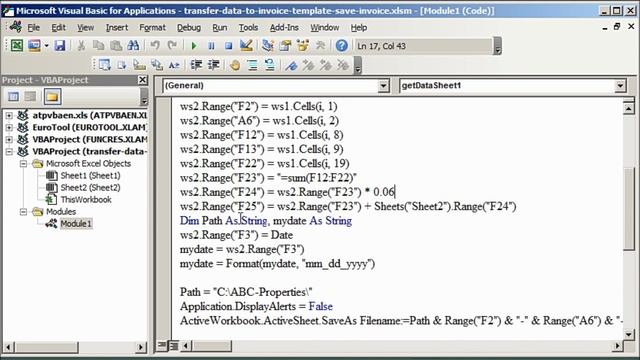The height and width of the screenshot is (360, 640).
Task: Select Module1 in project tree
Action: [x=76, y=224]
